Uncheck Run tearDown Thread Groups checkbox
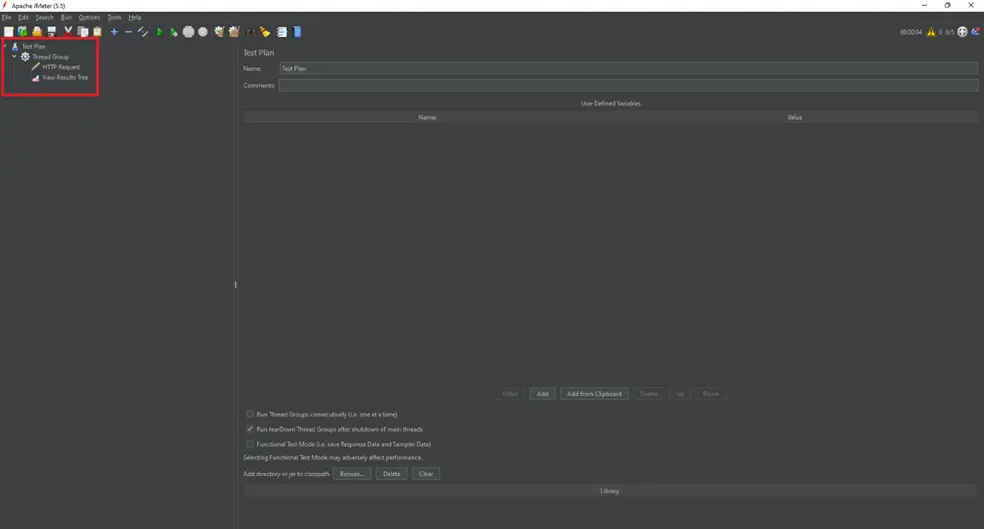The image size is (984, 529). pyautogui.click(x=250, y=429)
